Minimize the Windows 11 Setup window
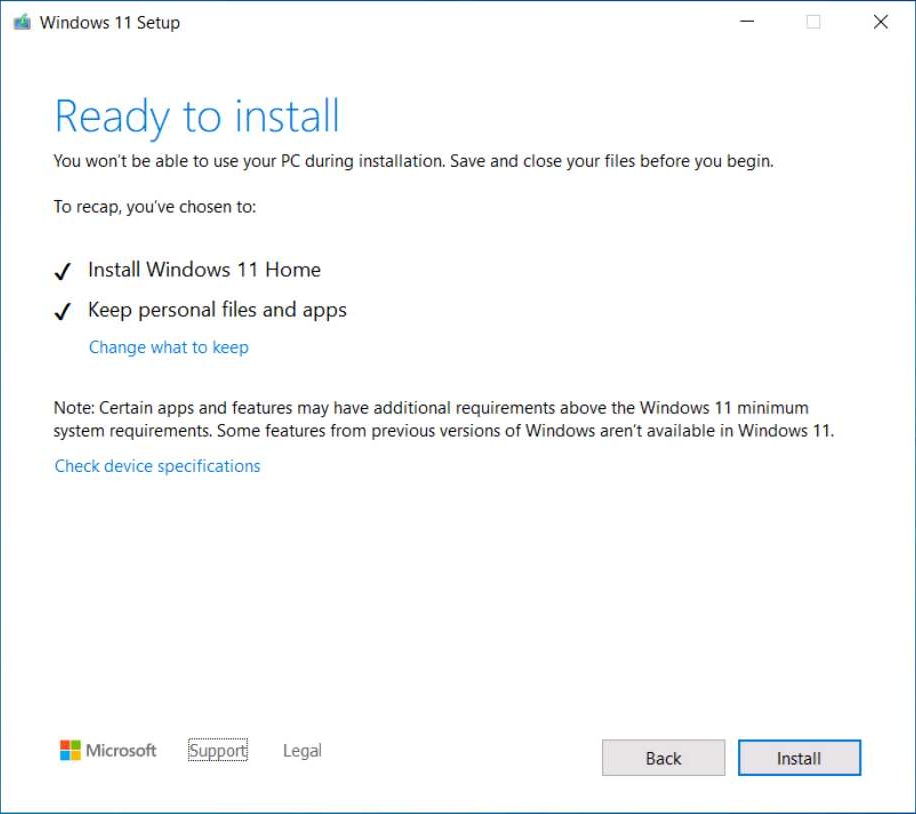This screenshot has height=814, width=916. (x=746, y=21)
